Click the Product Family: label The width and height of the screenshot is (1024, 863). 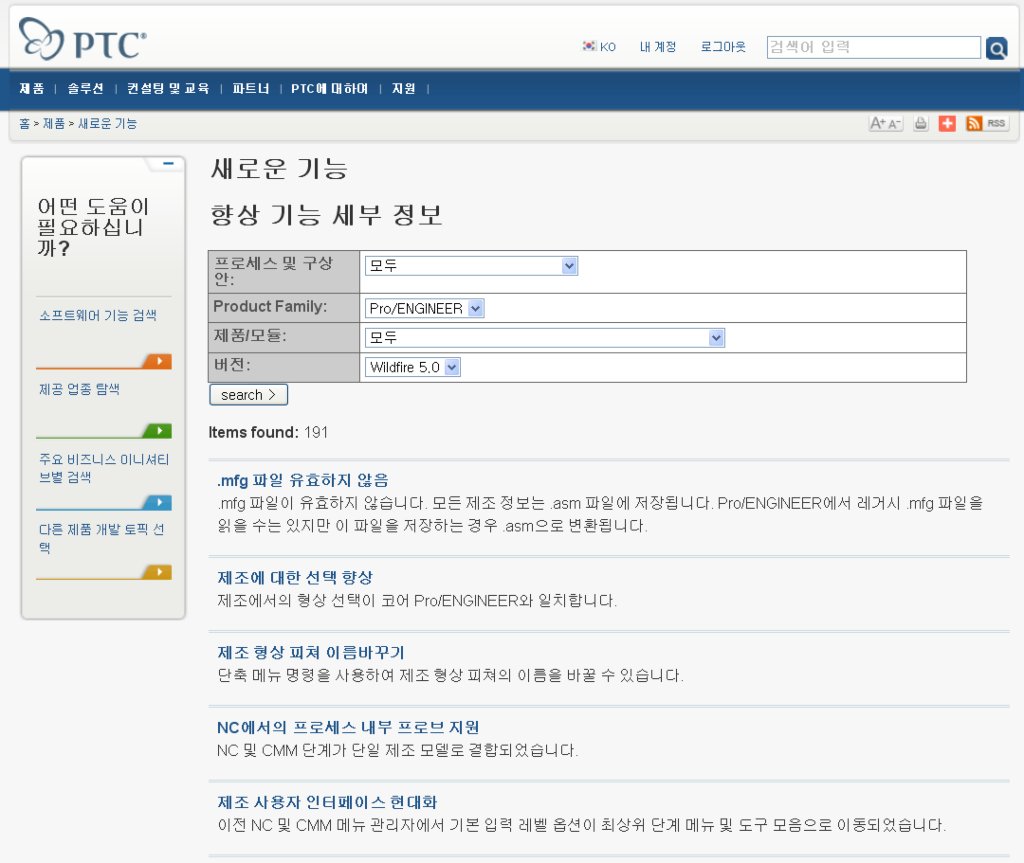270,306
